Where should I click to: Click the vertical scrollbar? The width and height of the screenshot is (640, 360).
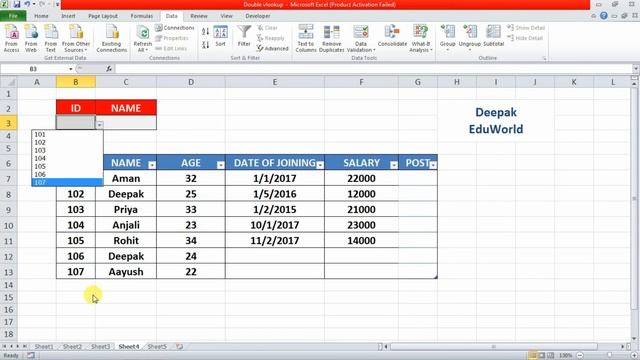[634, 198]
